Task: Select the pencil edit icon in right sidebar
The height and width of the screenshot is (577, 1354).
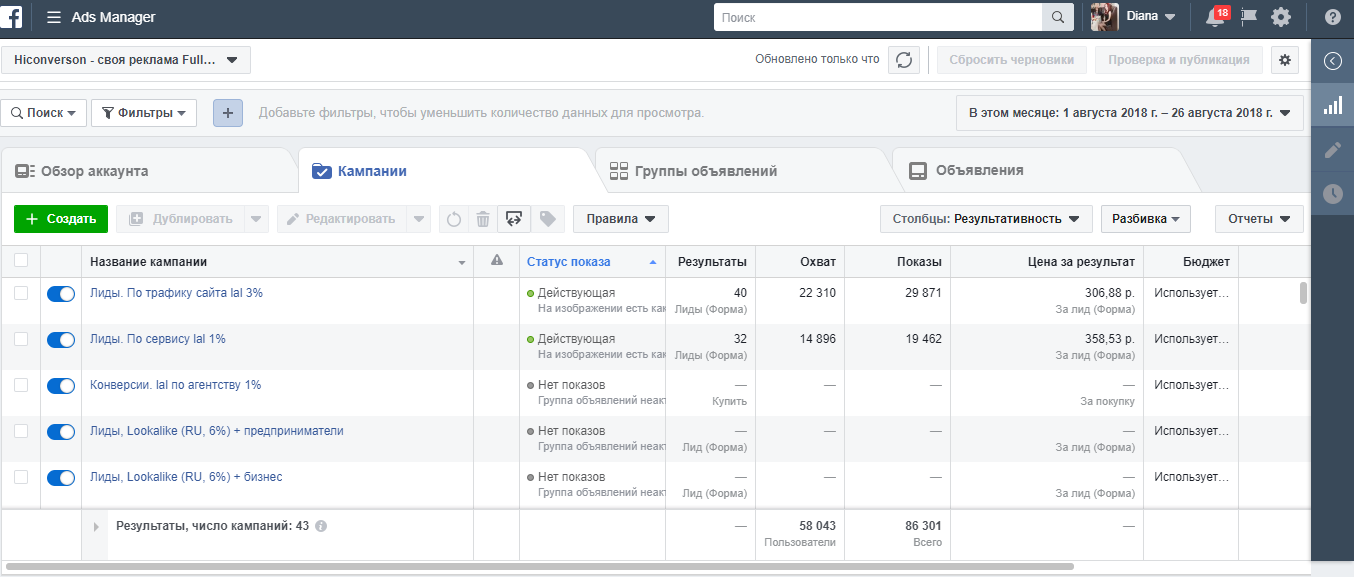Action: pos(1333,149)
